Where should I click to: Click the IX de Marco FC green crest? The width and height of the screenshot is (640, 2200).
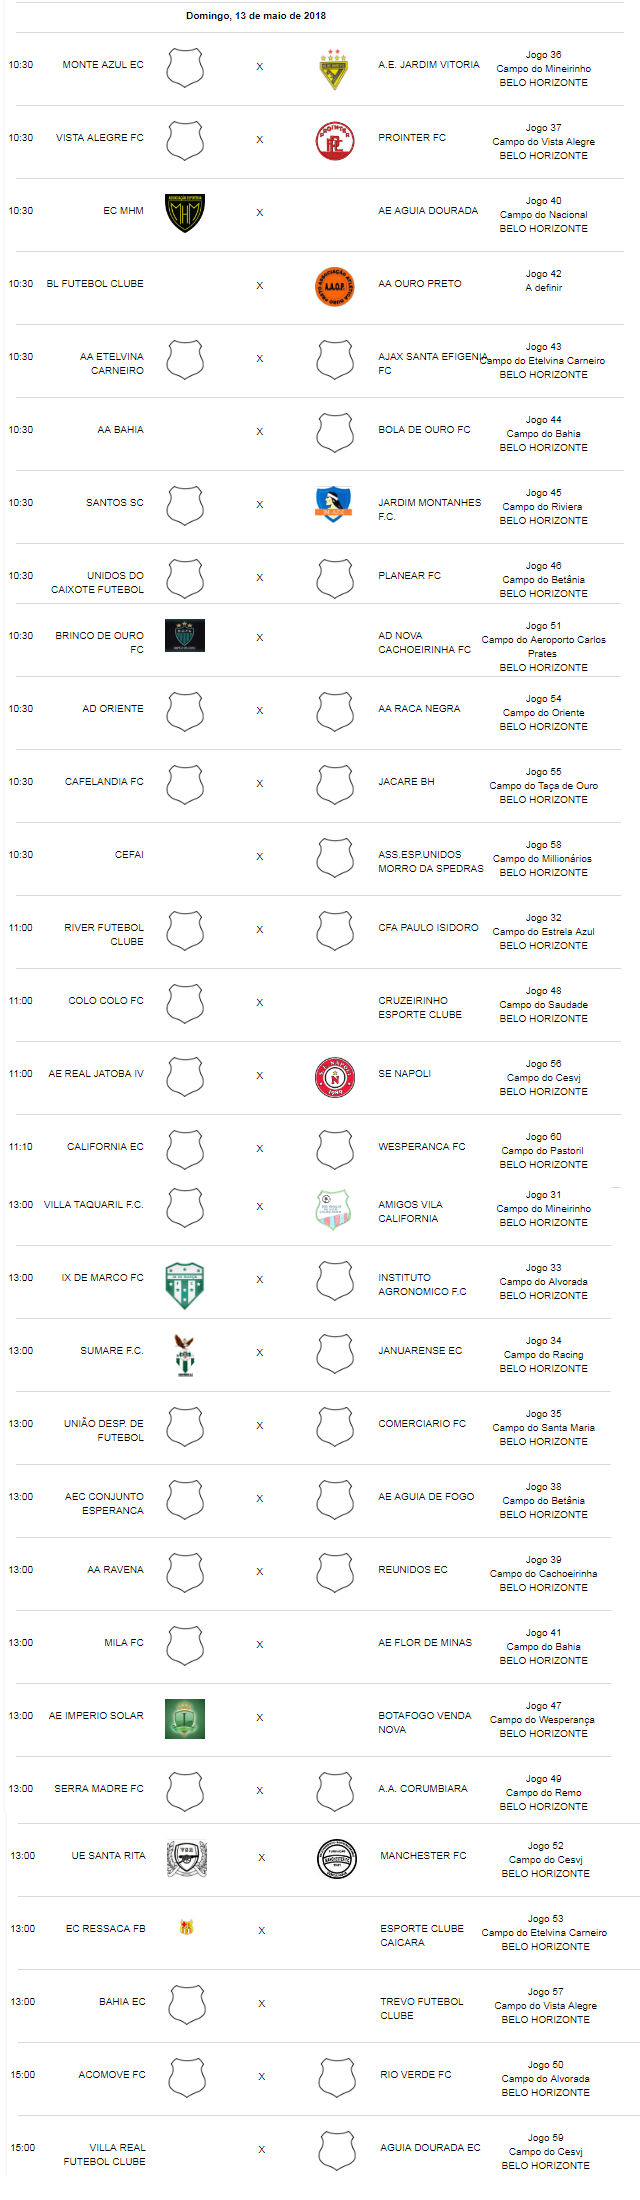click(185, 1285)
